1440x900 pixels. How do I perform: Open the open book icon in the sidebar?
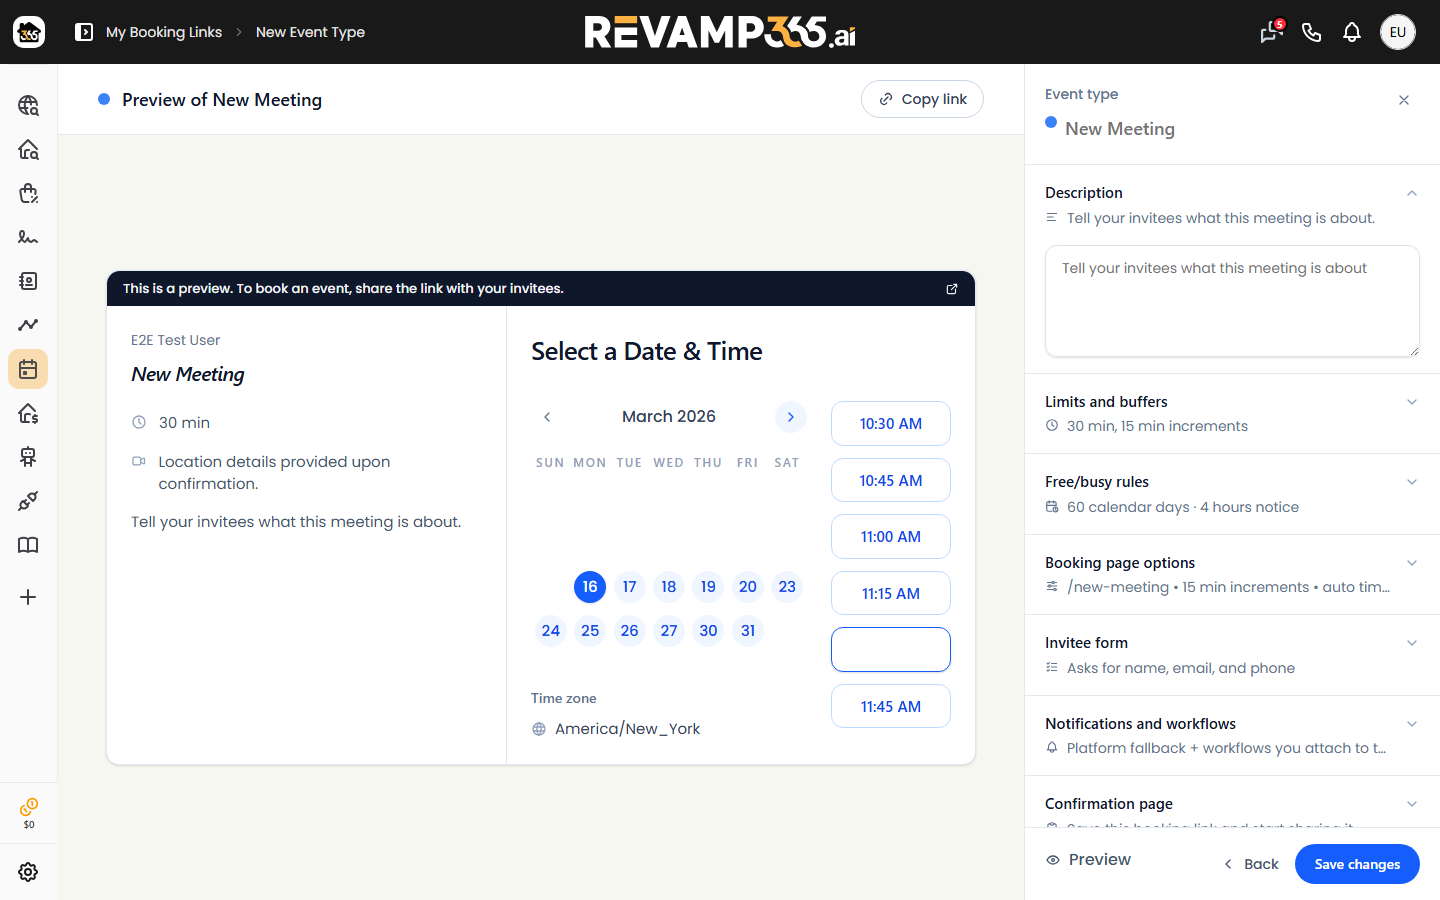click(28, 545)
